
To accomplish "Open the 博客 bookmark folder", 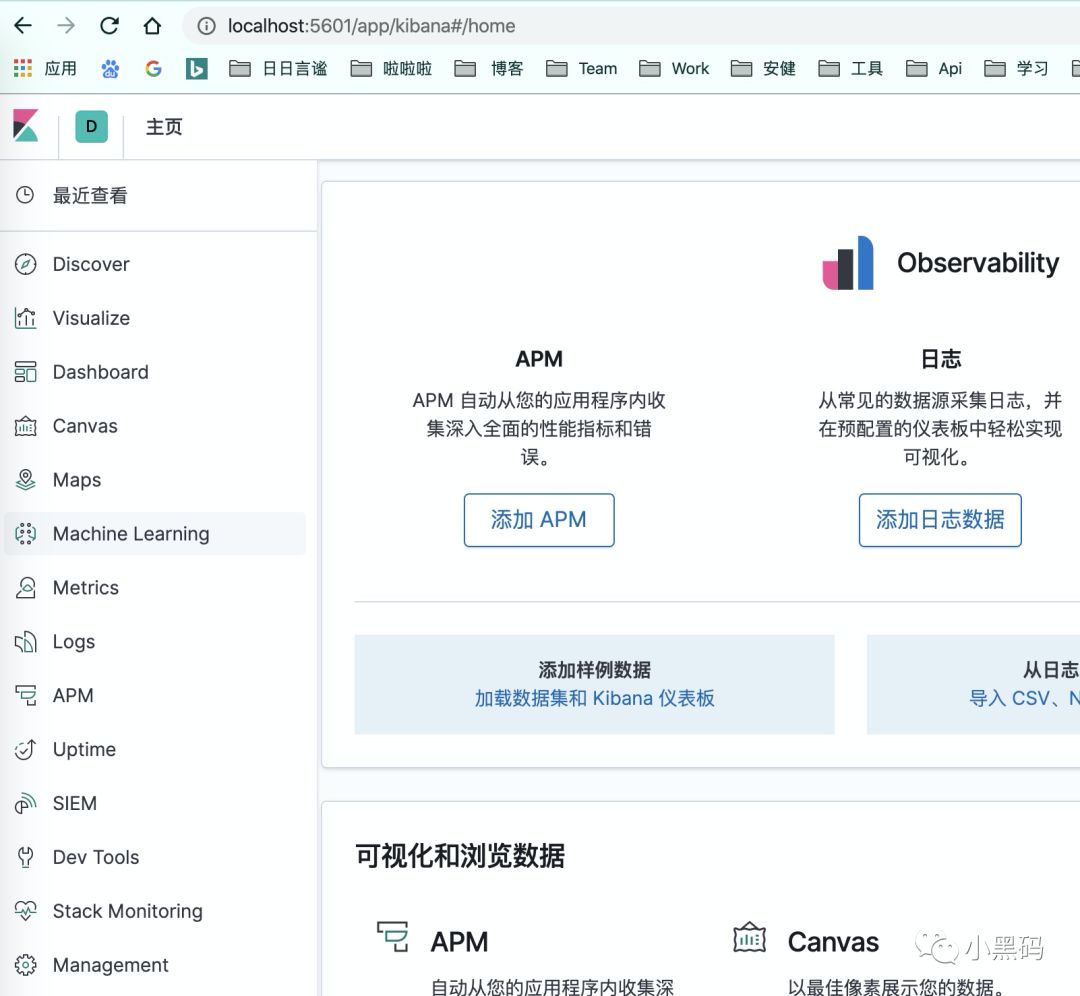I will click(488, 68).
